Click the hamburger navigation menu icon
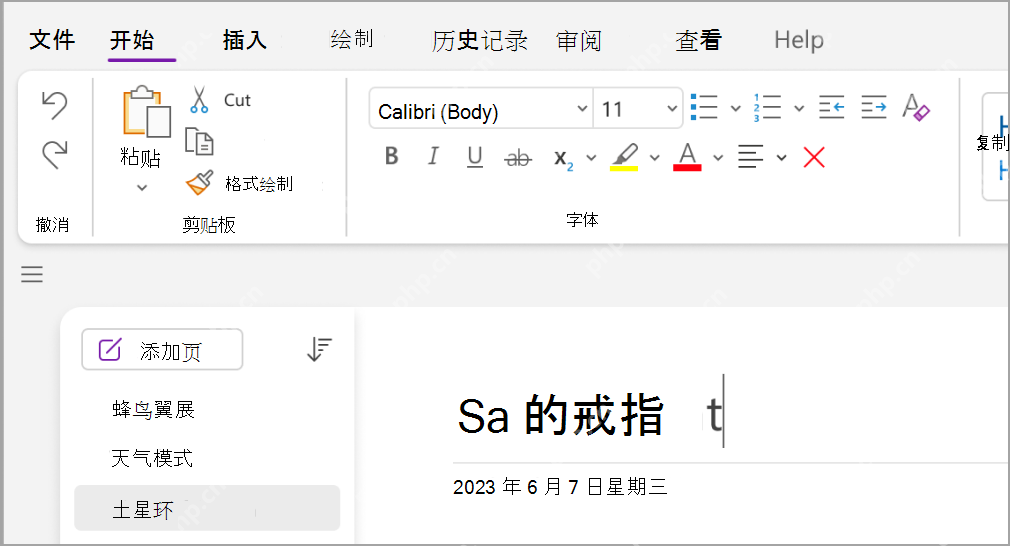 32,274
